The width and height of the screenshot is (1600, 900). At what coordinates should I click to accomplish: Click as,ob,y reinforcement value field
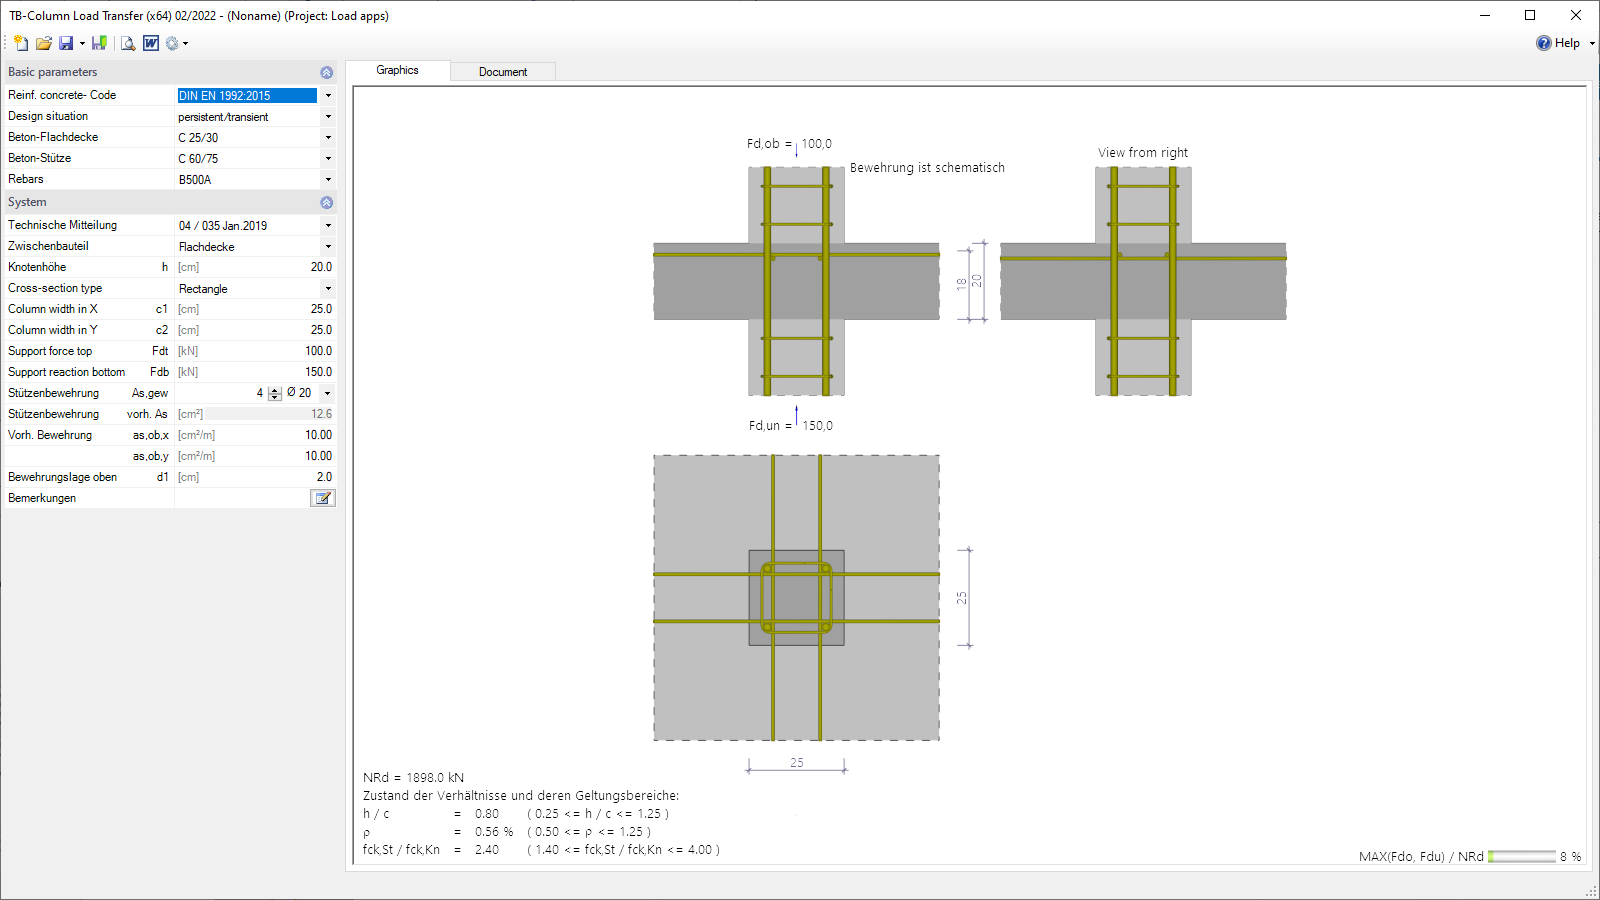tap(255, 456)
